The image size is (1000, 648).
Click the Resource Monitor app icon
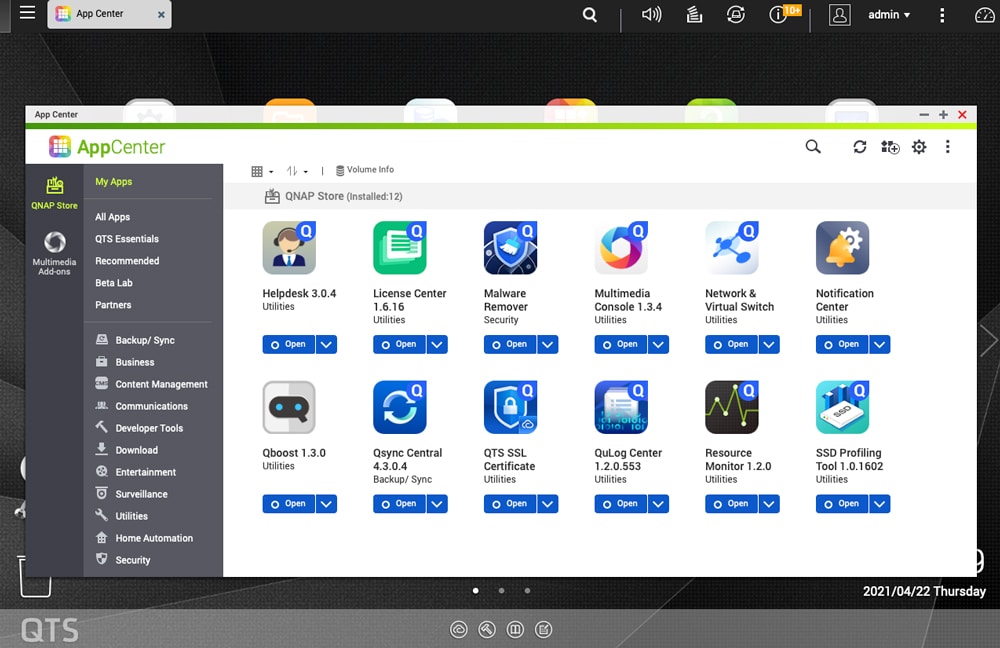point(732,407)
